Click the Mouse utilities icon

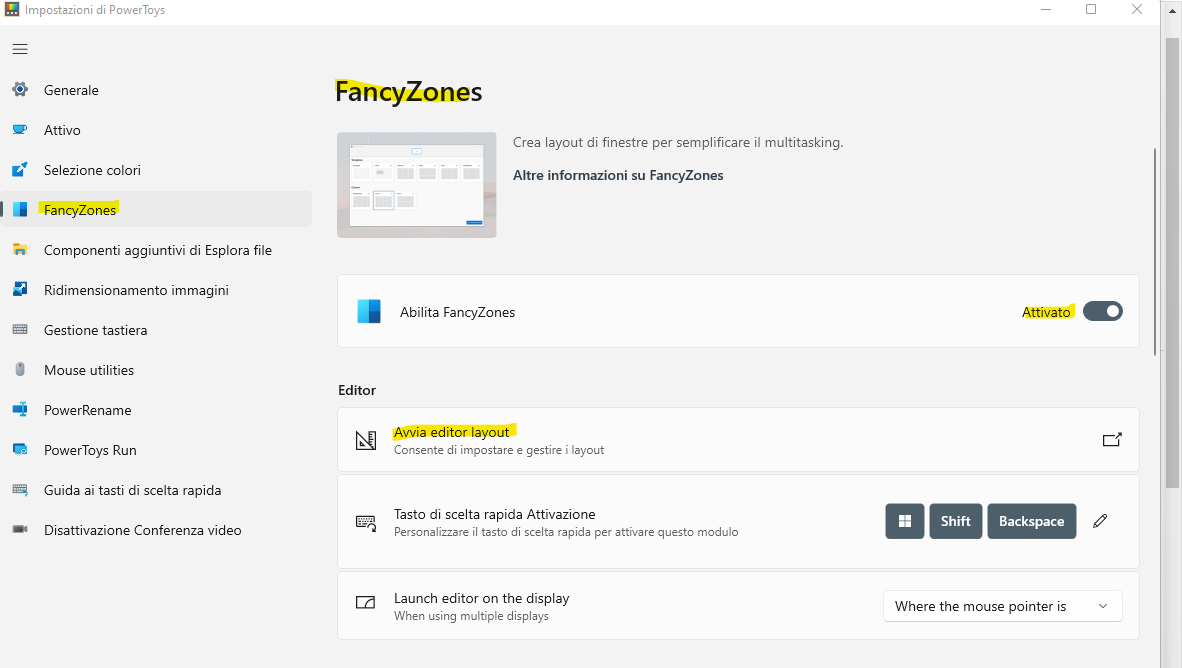(20, 370)
